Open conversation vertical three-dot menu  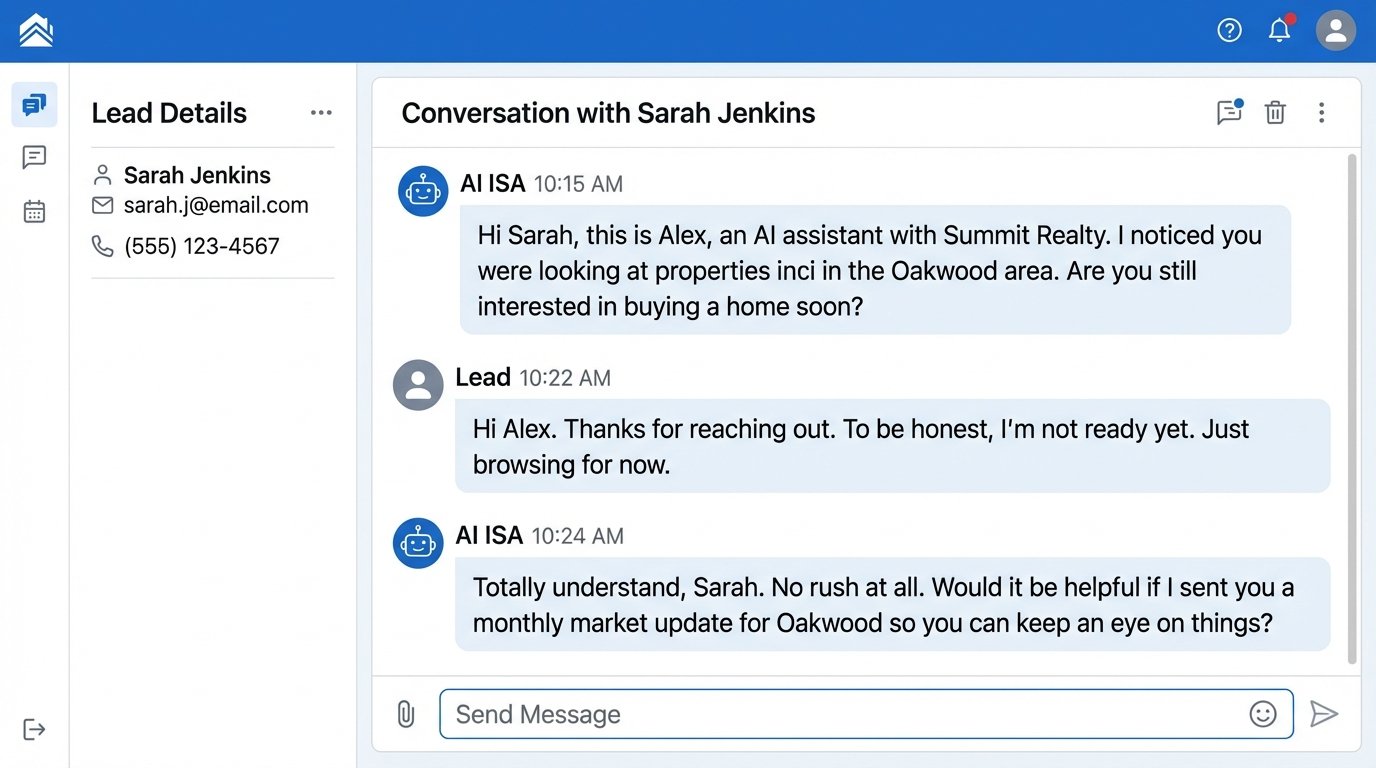pos(1321,113)
